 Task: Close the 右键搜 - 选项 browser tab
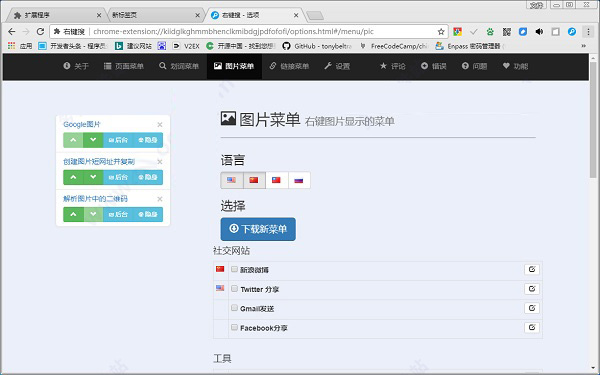tap(296, 15)
